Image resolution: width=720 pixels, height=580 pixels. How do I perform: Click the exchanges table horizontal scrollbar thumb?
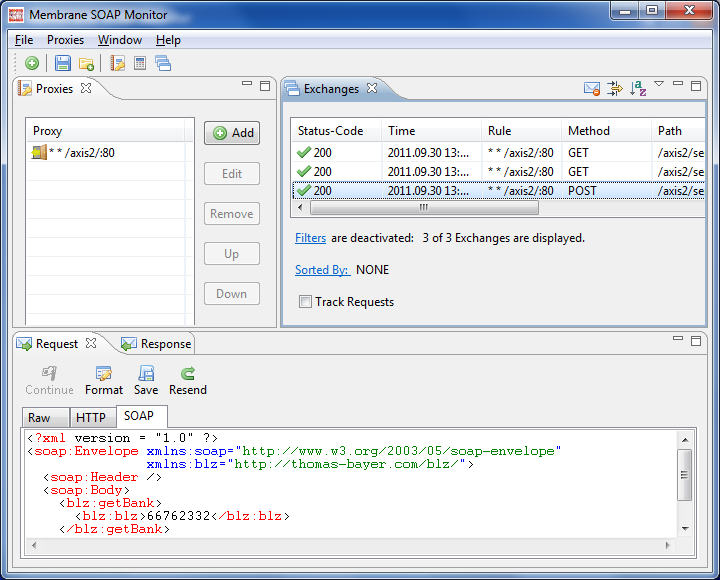(424, 208)
